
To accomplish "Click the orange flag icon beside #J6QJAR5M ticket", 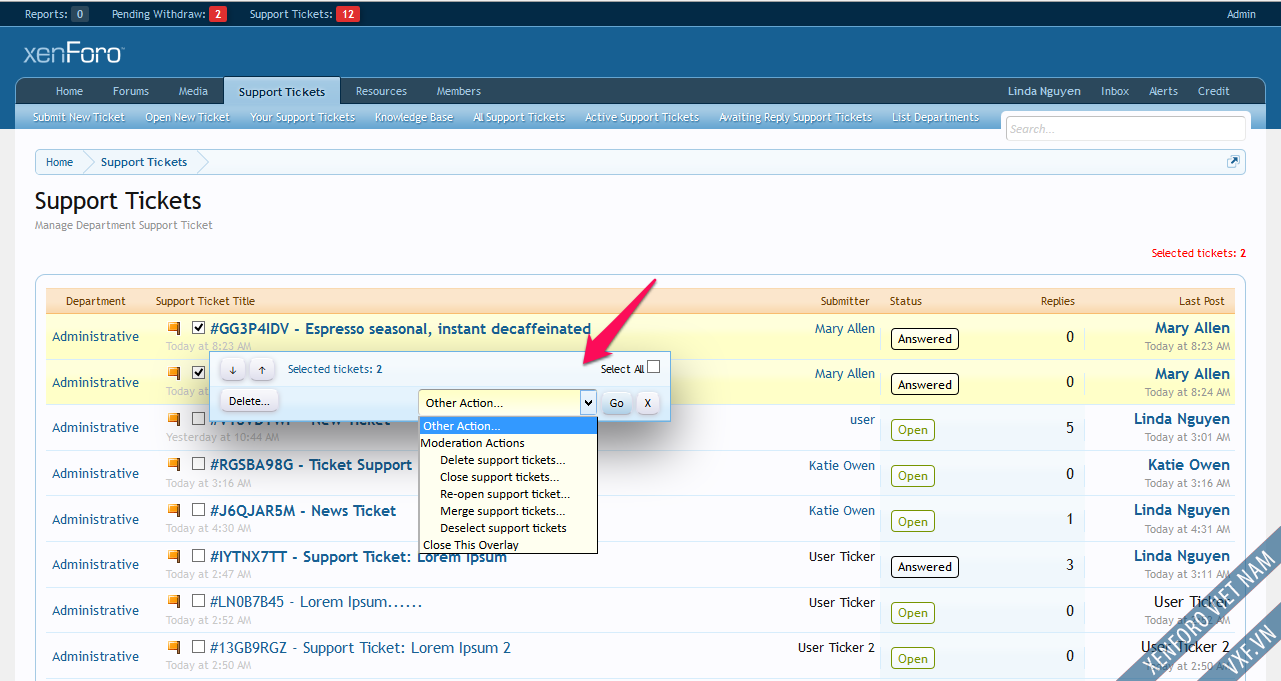I will tap(174, 510).
